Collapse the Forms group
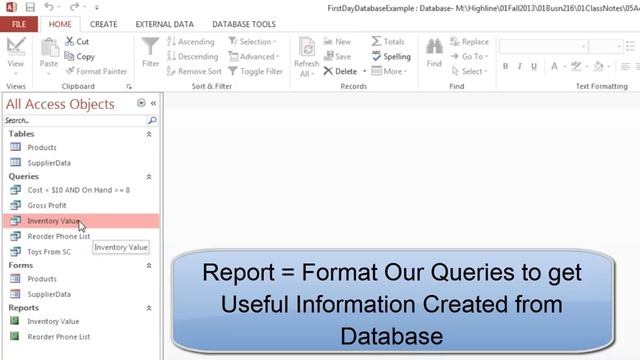 (149, 265)
